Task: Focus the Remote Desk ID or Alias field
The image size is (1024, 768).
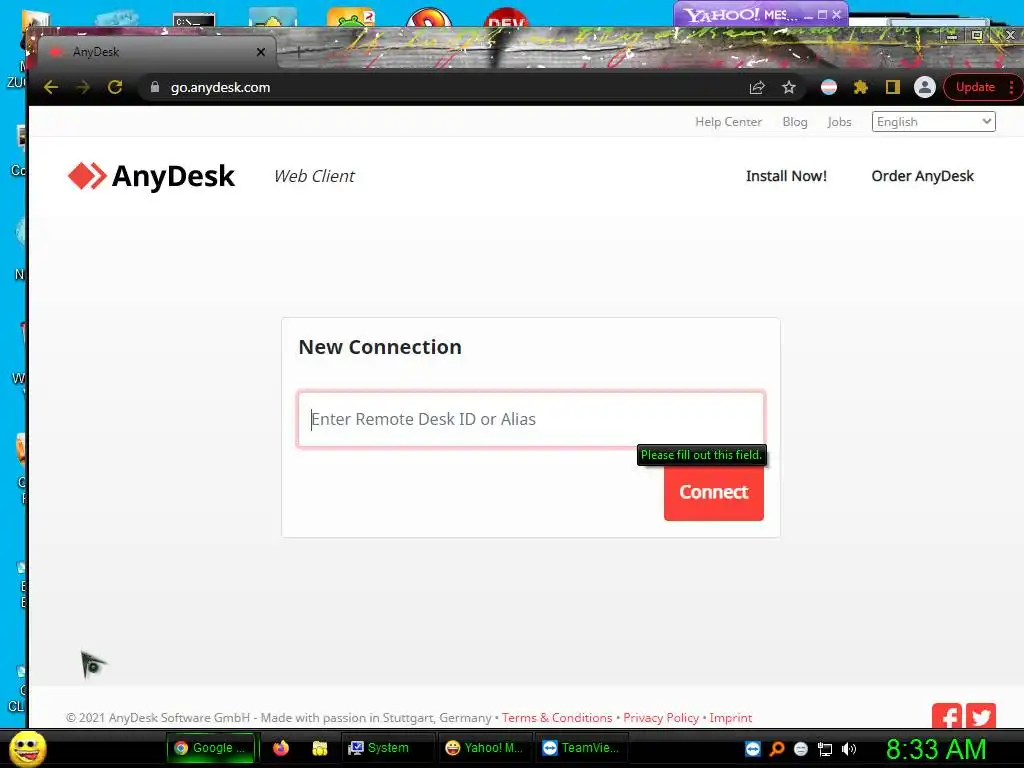Action: tap(530, 419)
